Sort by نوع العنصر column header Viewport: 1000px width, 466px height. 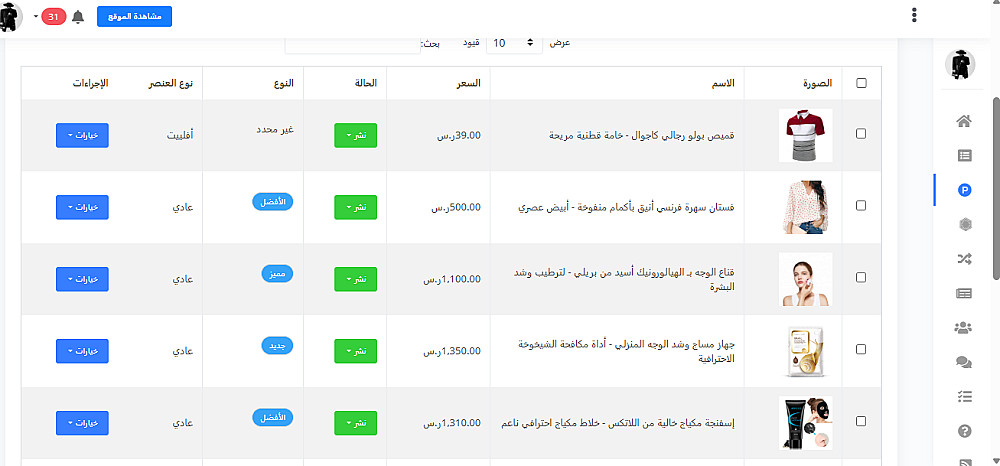click(x=171, y=84)
